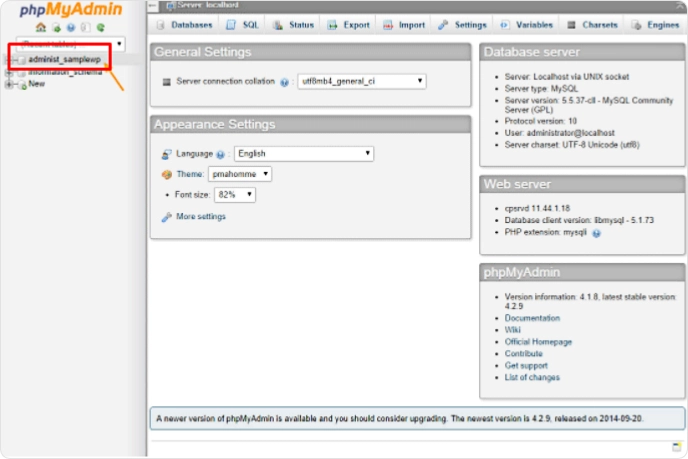Click the Databases tab icon

161,25
